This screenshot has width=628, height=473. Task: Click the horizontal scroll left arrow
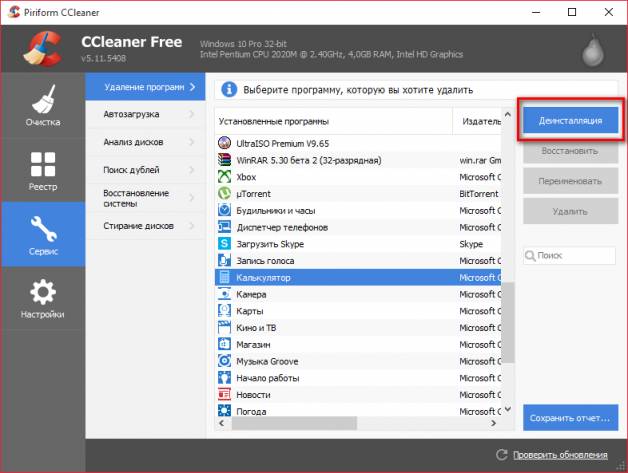point(222,423)
